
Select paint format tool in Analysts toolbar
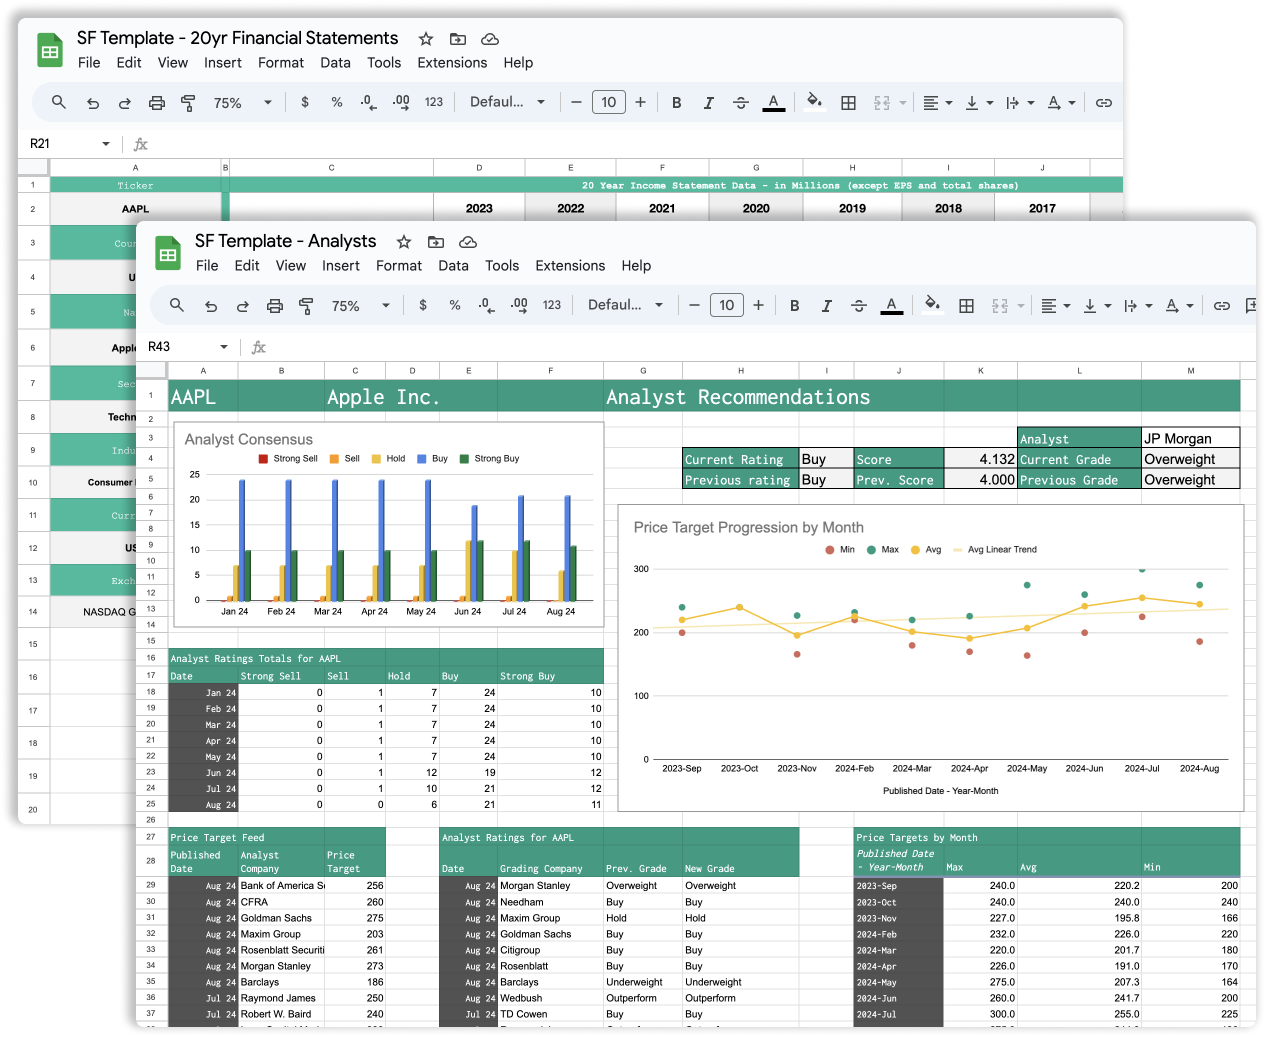coord(306,305)
